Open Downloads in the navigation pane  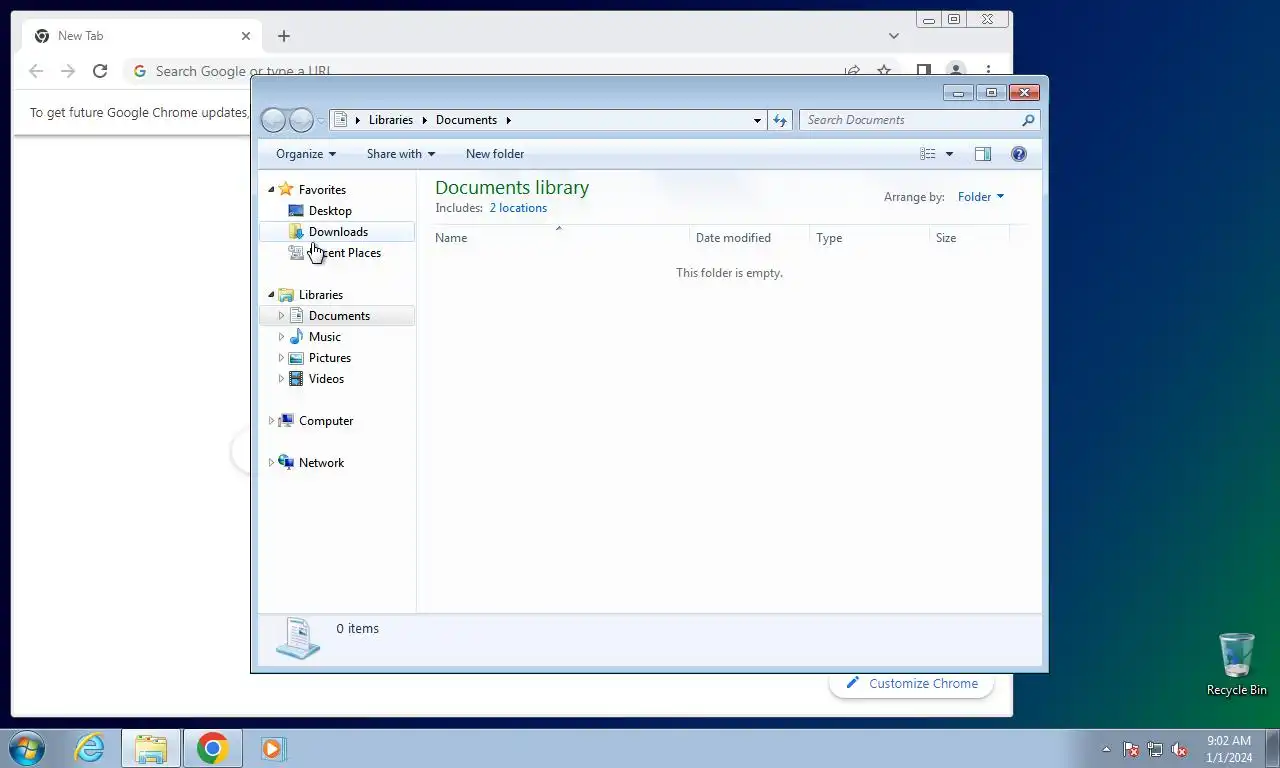coord(338,232)
